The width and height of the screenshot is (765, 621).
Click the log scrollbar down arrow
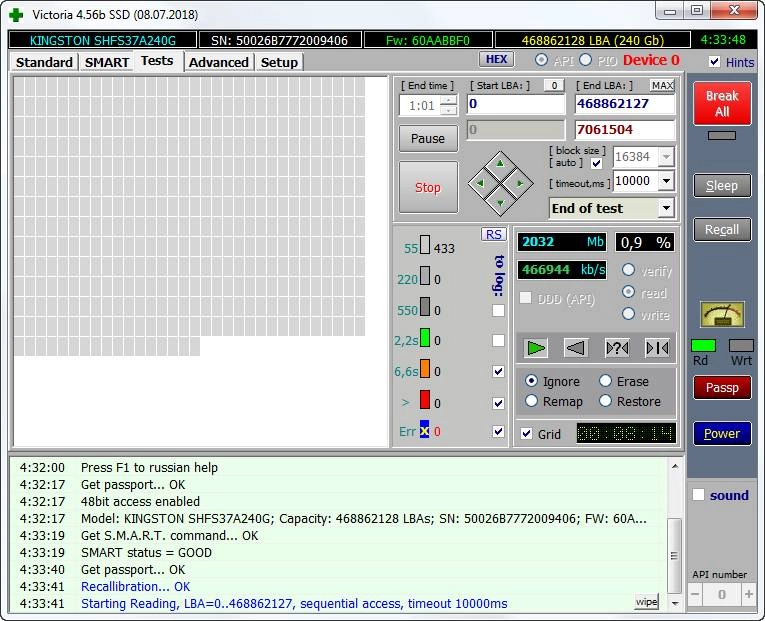pyautogui.click(x=675, y=603)
